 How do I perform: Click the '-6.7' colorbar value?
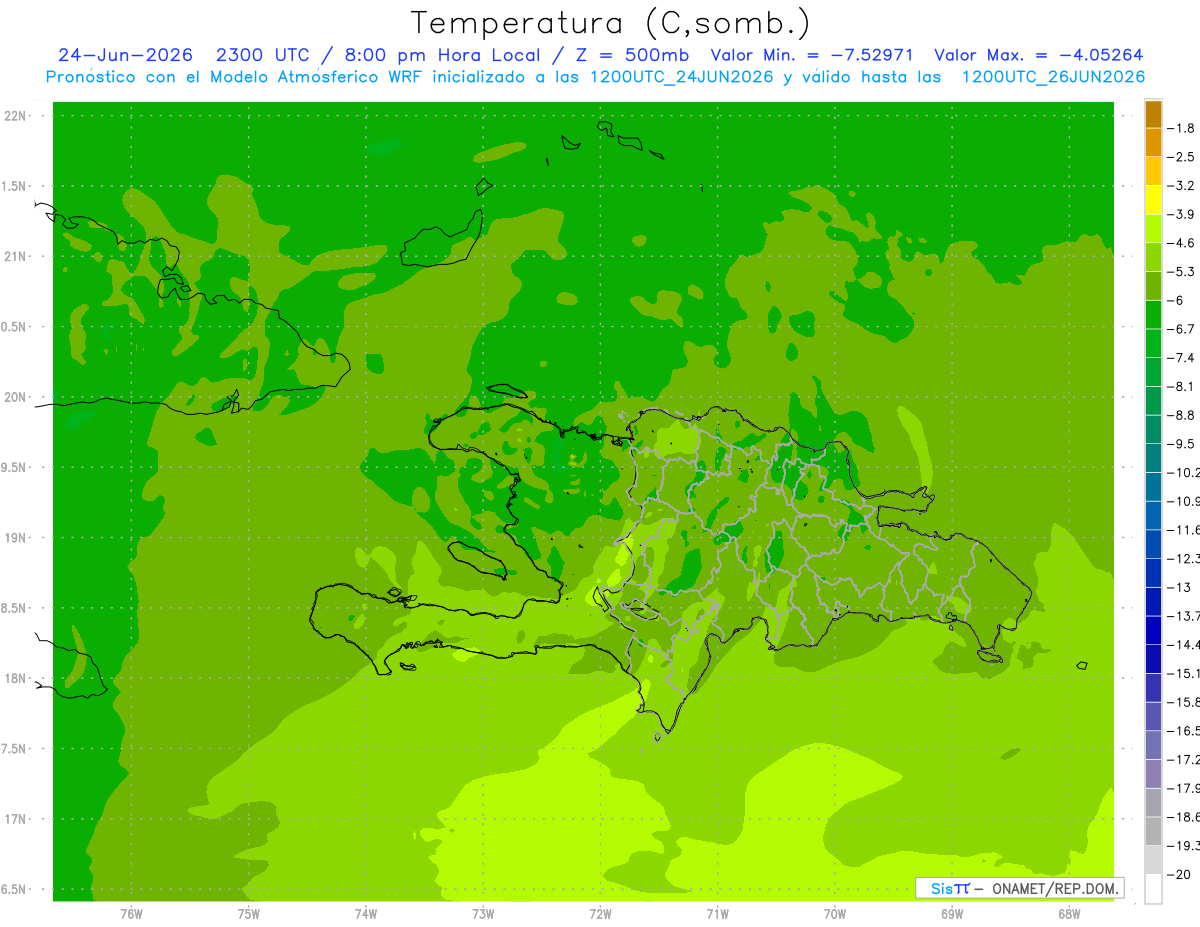pos(1181,329)
